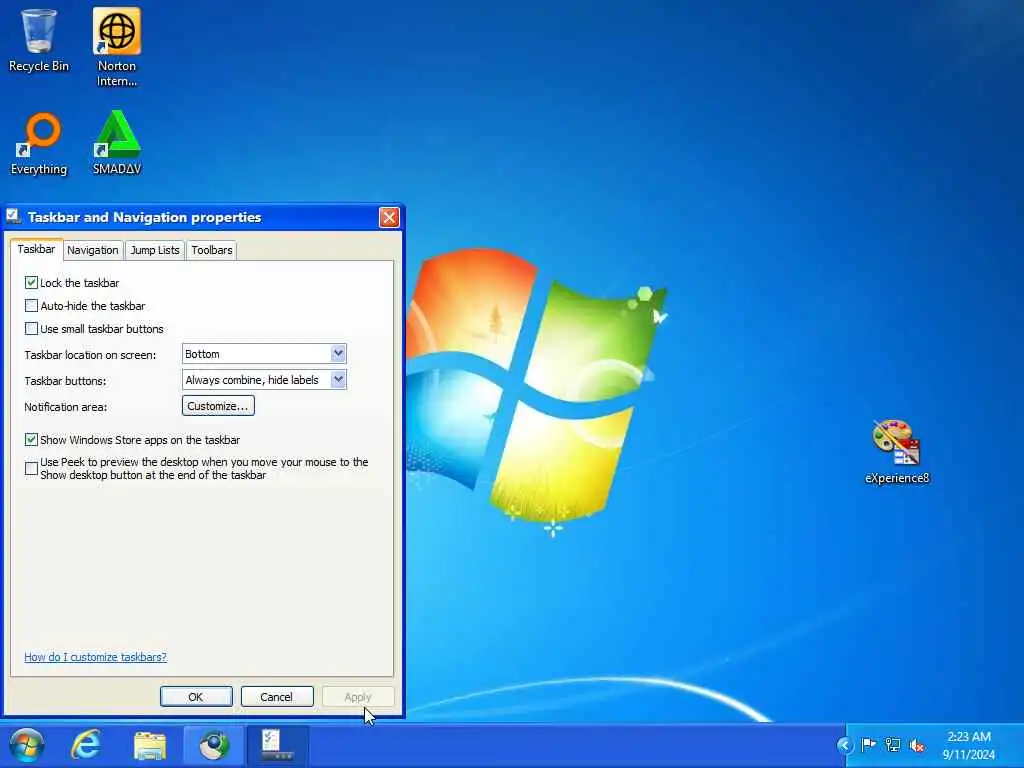Open the Action Center flag icon

869,745
